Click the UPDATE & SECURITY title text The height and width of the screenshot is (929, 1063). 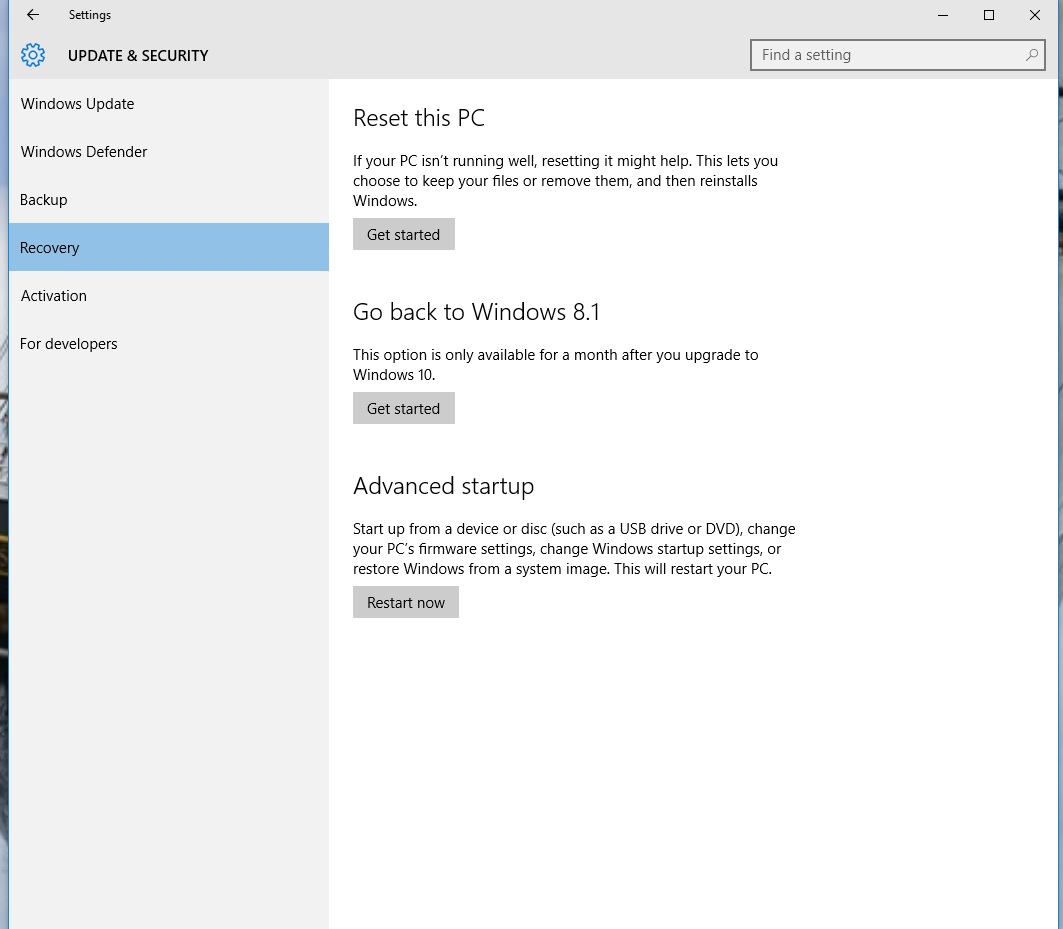(x=138, y=56)
